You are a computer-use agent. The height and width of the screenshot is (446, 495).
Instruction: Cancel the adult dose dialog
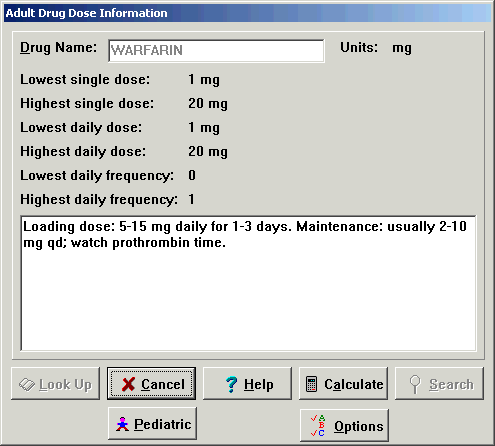pyautogui.click(x=151, y=384)
